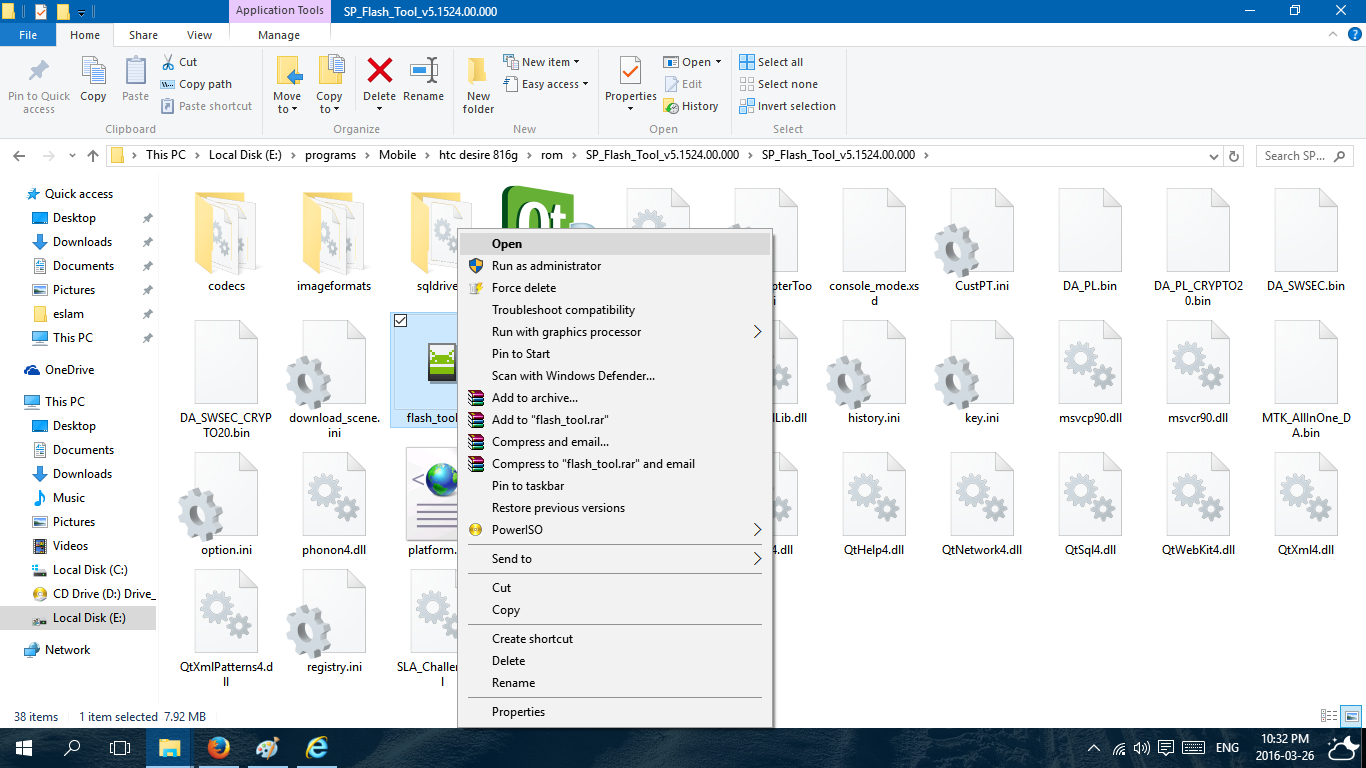Click the Windows Start button
This screenshot has height=768, width=1366.
click(x=23, y=748)
